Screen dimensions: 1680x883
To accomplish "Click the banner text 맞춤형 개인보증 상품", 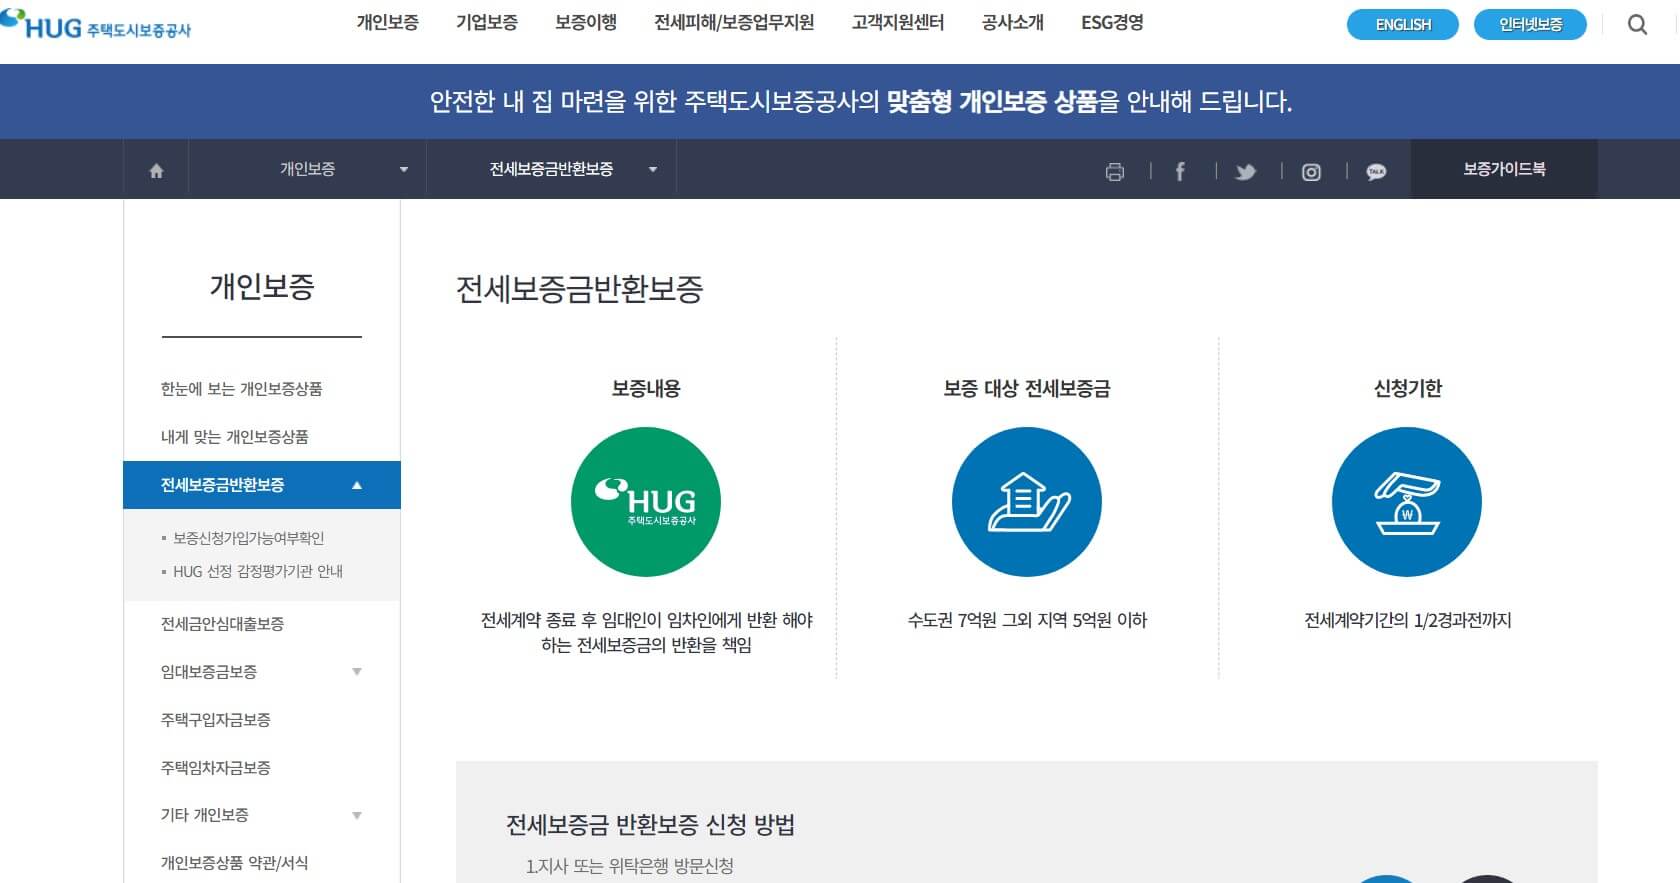I will (992, 102).
